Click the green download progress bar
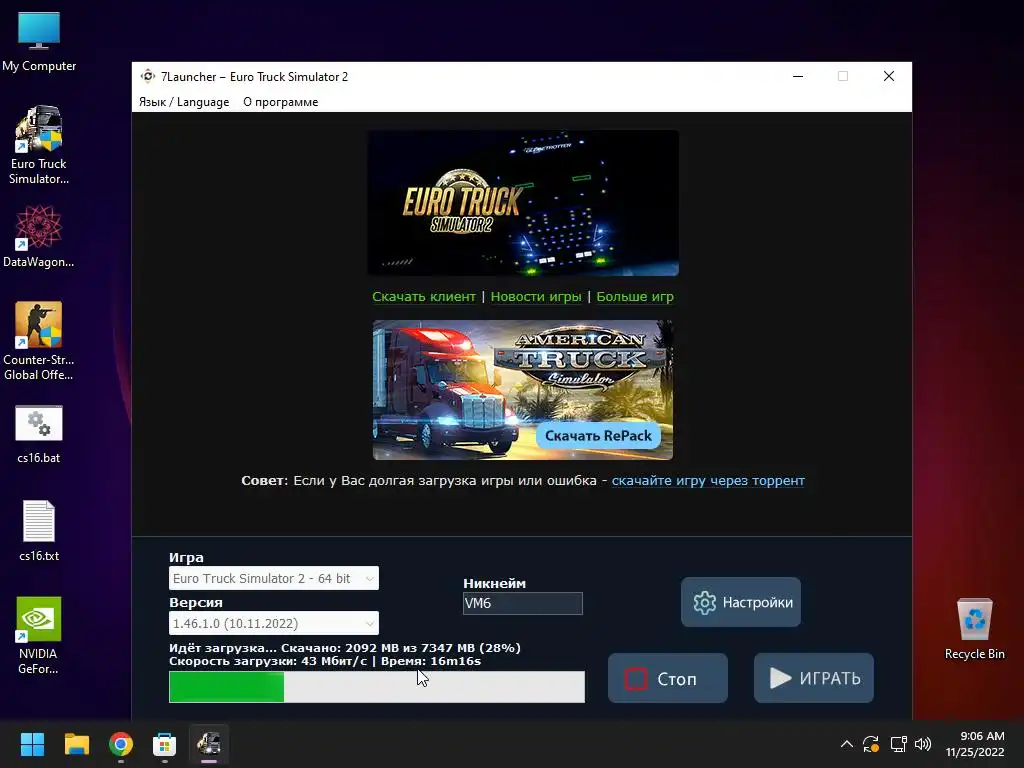This screenshot has height=768, width=1024. pyautogui.click(x=377, y=687)
